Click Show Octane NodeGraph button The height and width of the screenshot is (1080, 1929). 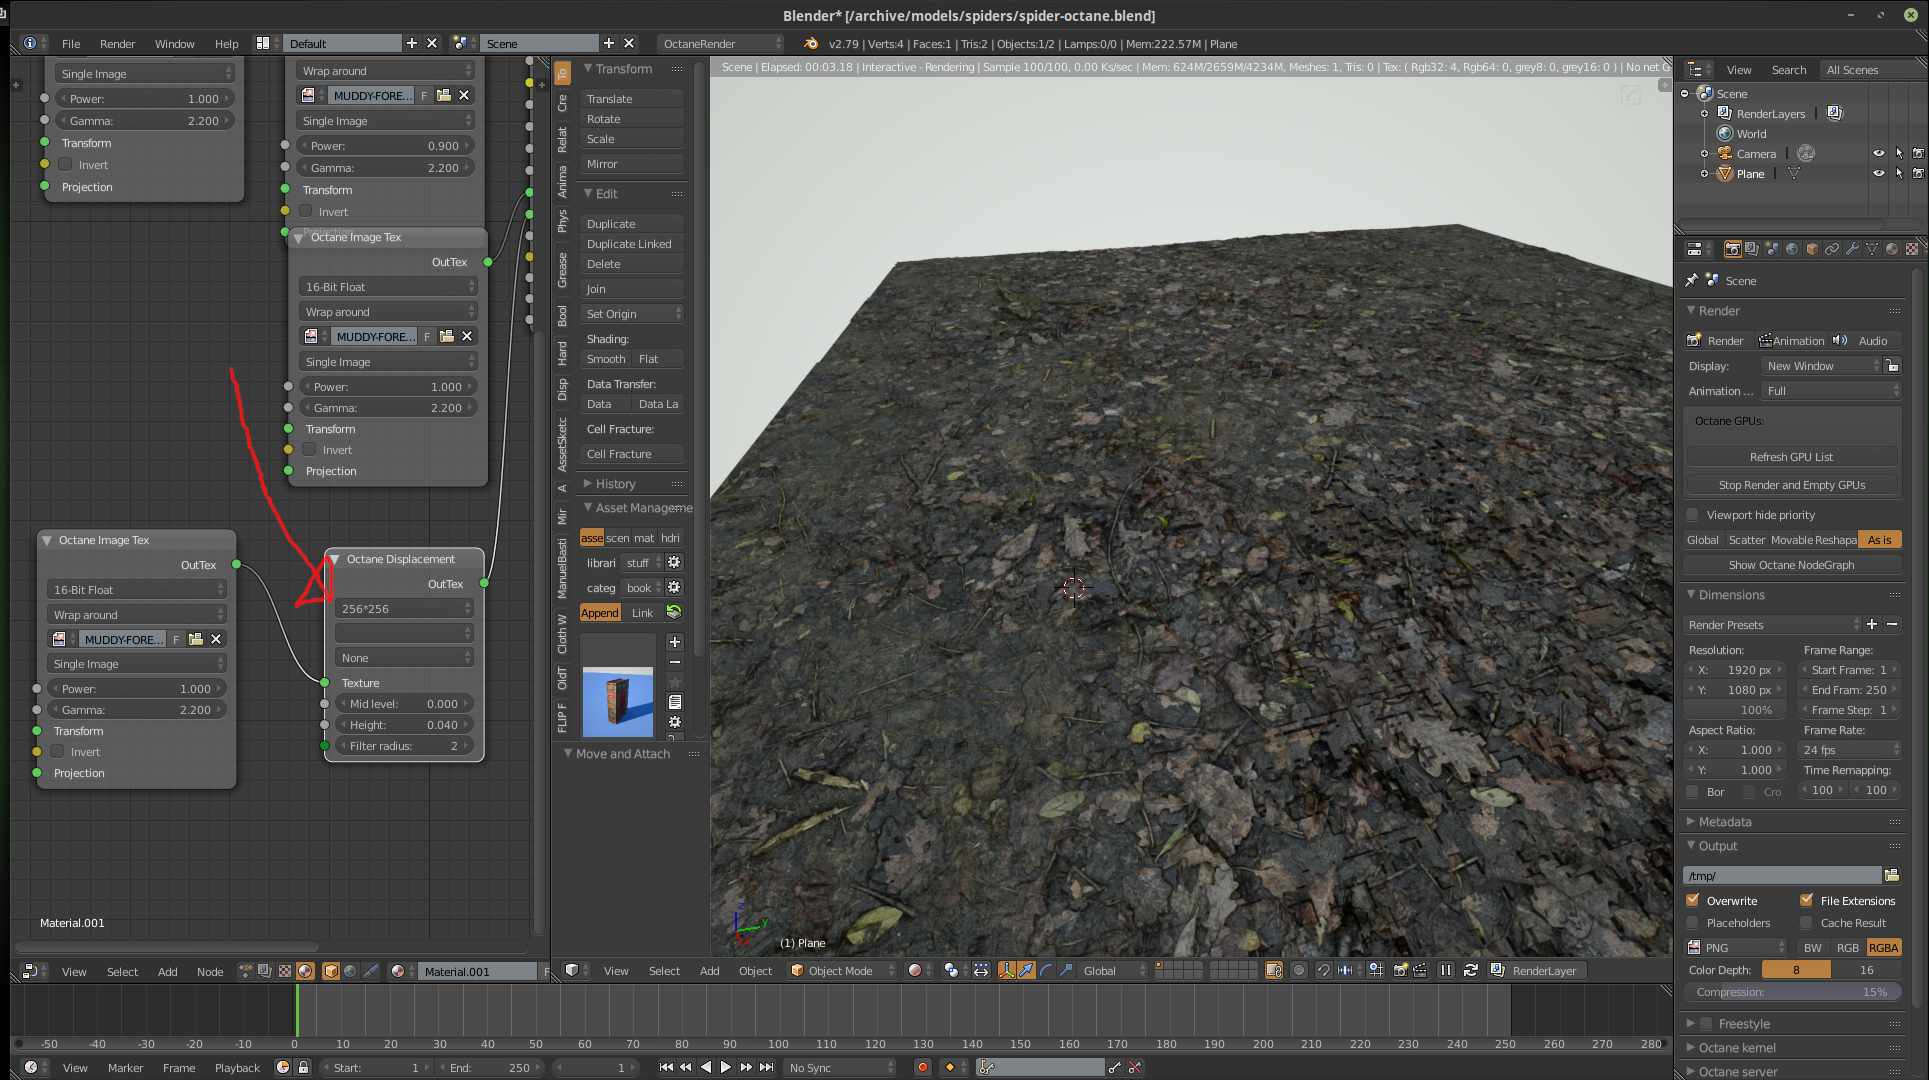click(1791, 565)
